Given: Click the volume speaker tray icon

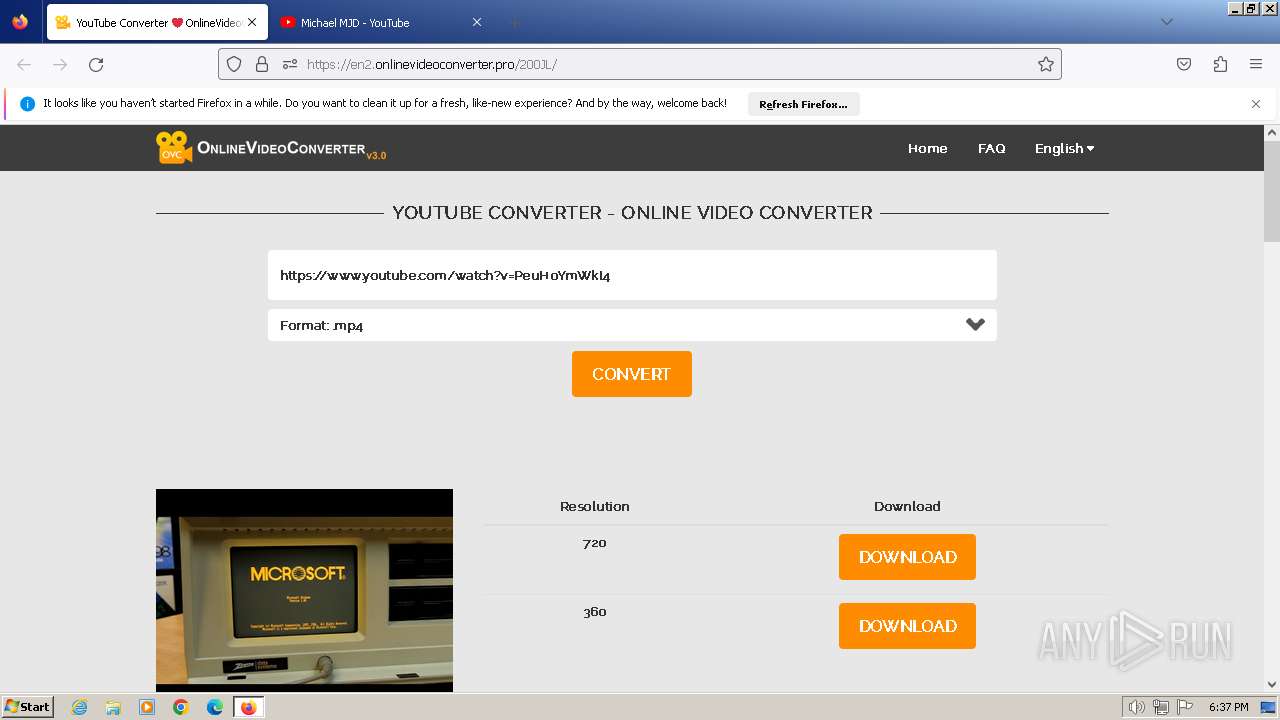Looking at the screenshot, I should pos(1137,707).
